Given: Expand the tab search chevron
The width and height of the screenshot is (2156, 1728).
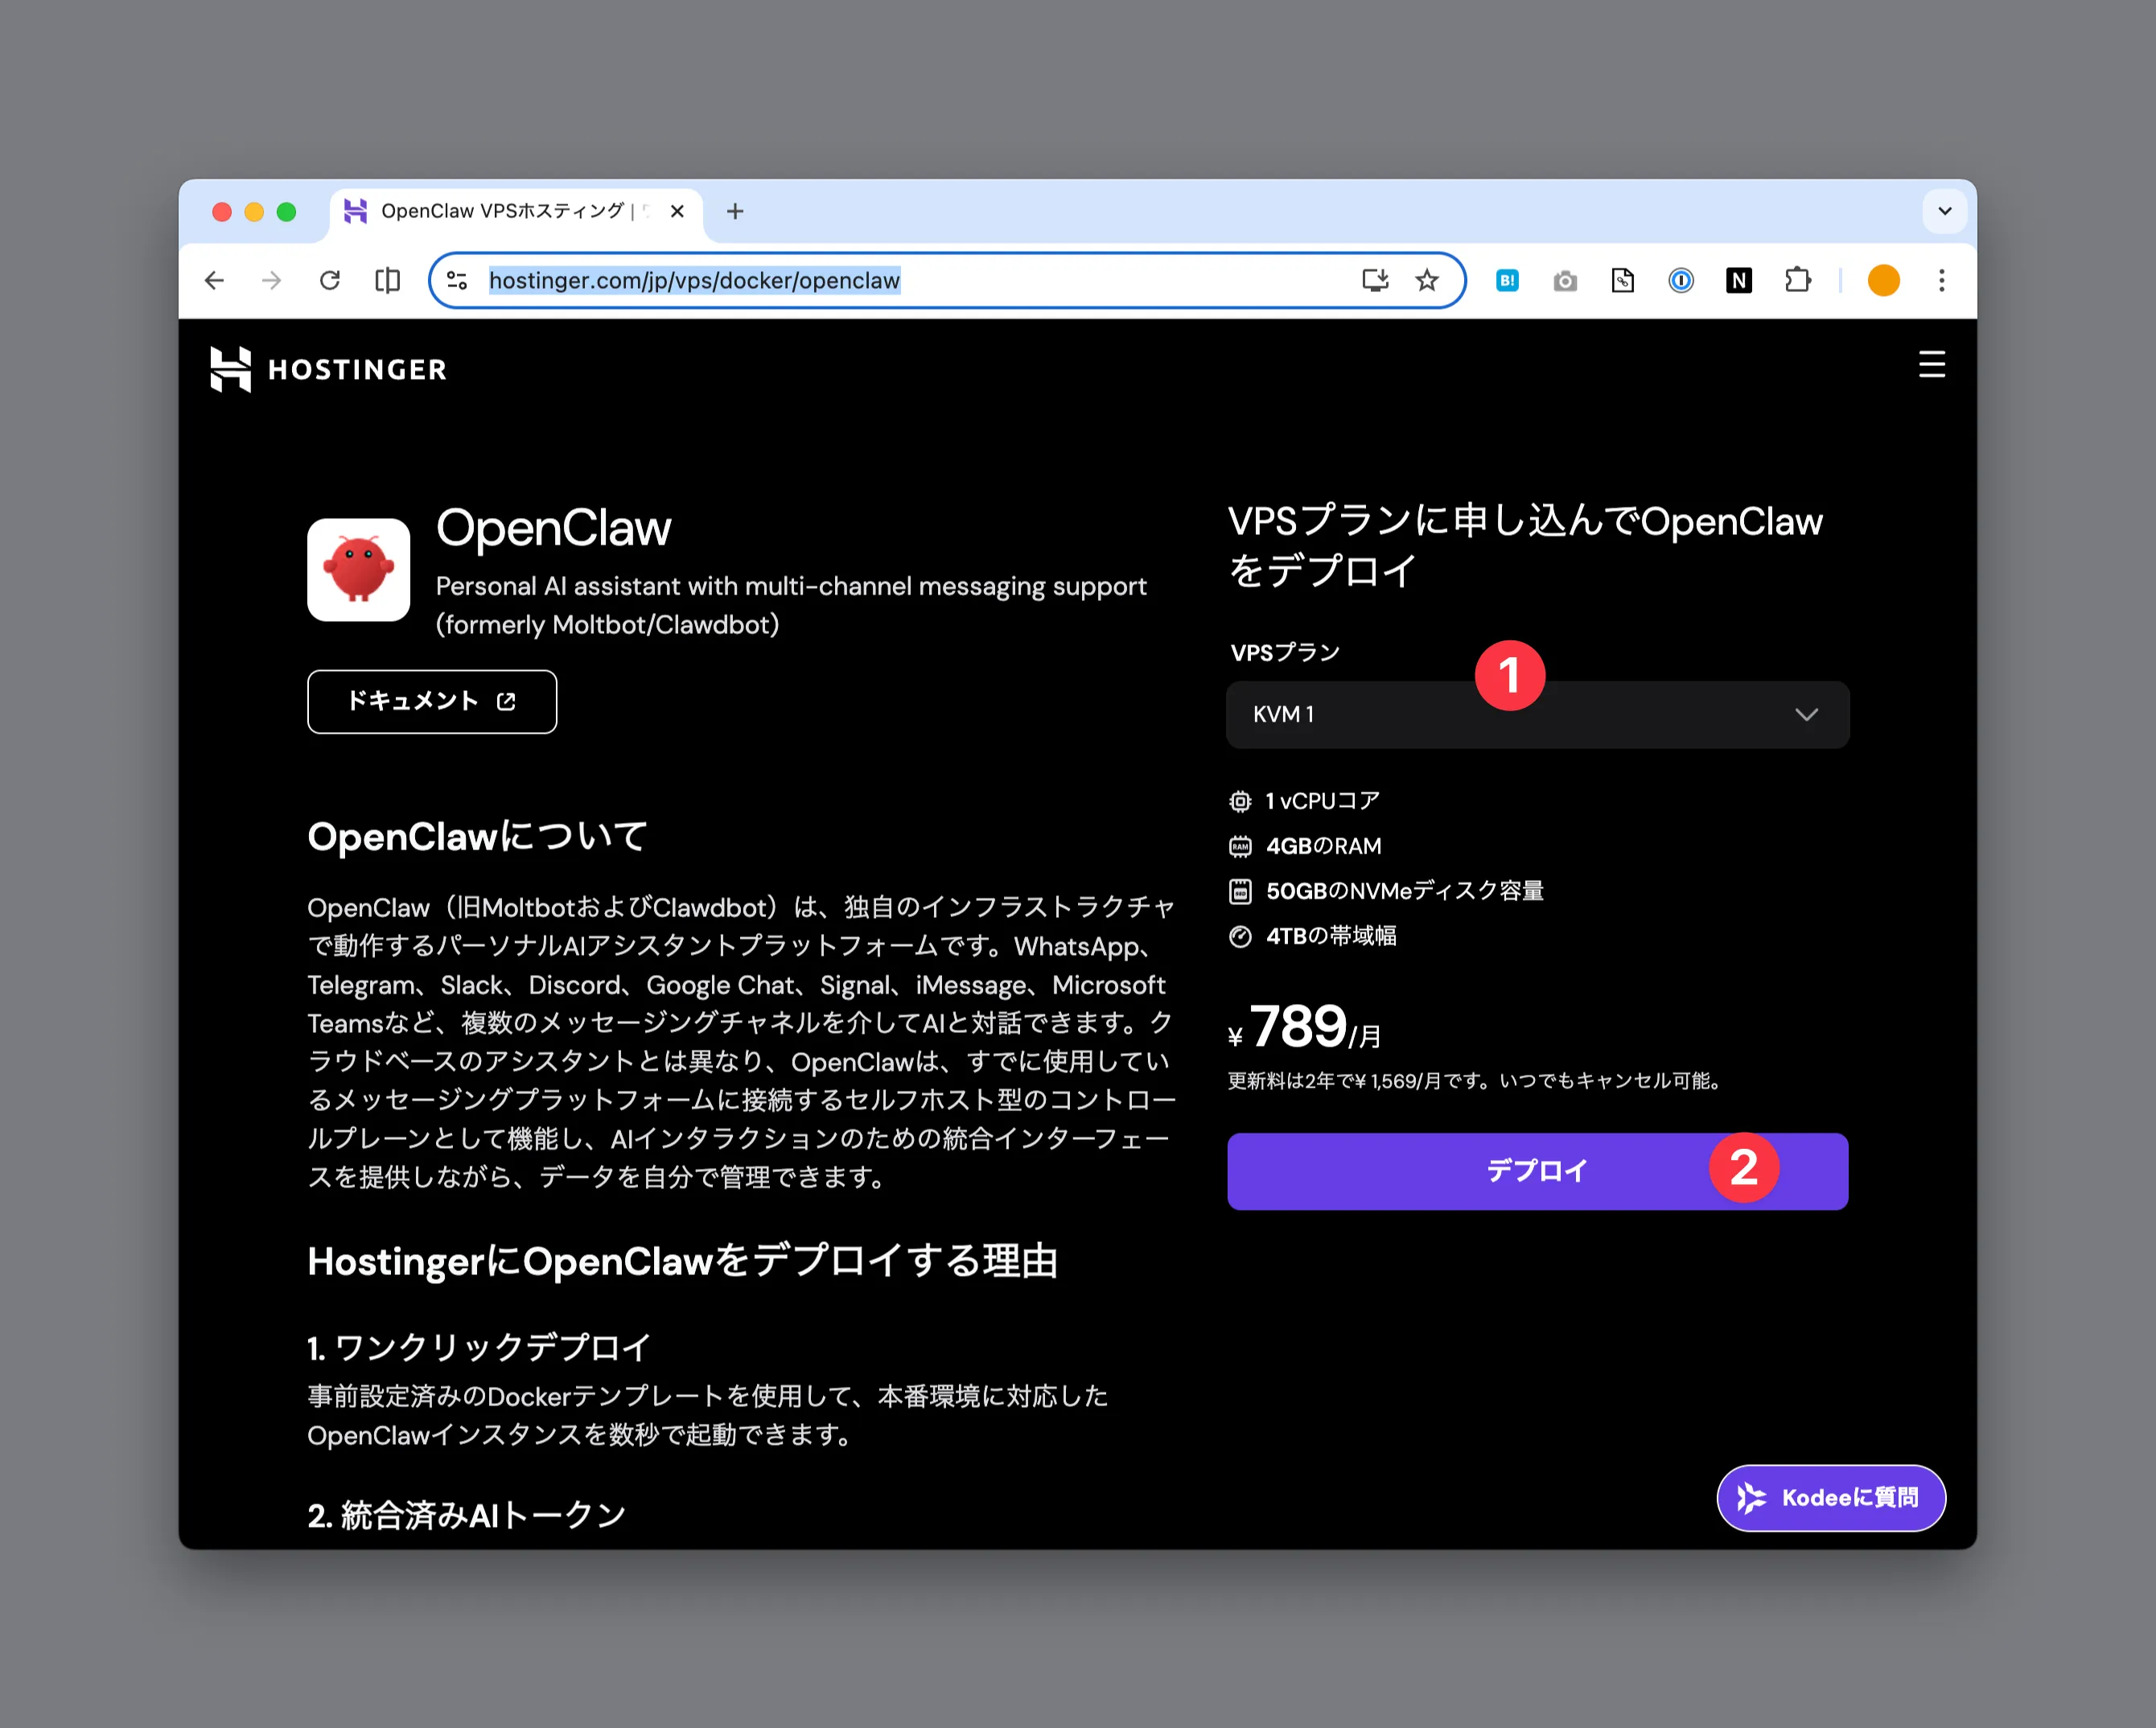Looking at the screenshot, I should coord(1944,211).
